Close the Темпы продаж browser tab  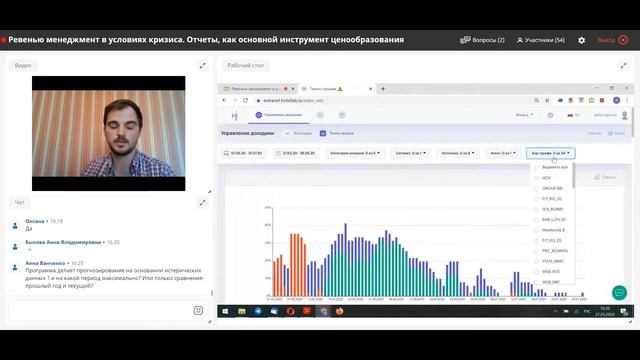pos(371,89)
